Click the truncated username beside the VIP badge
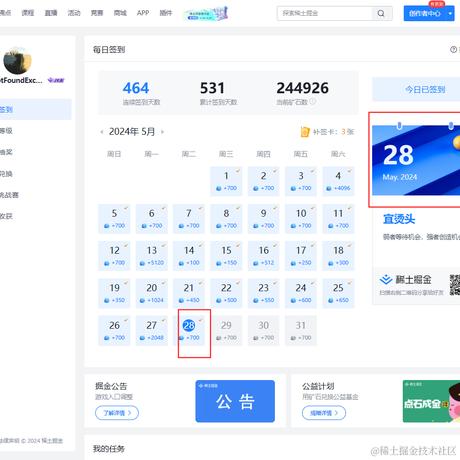The height and width of the screenshot is (460, 460). [x=21, y=80]
